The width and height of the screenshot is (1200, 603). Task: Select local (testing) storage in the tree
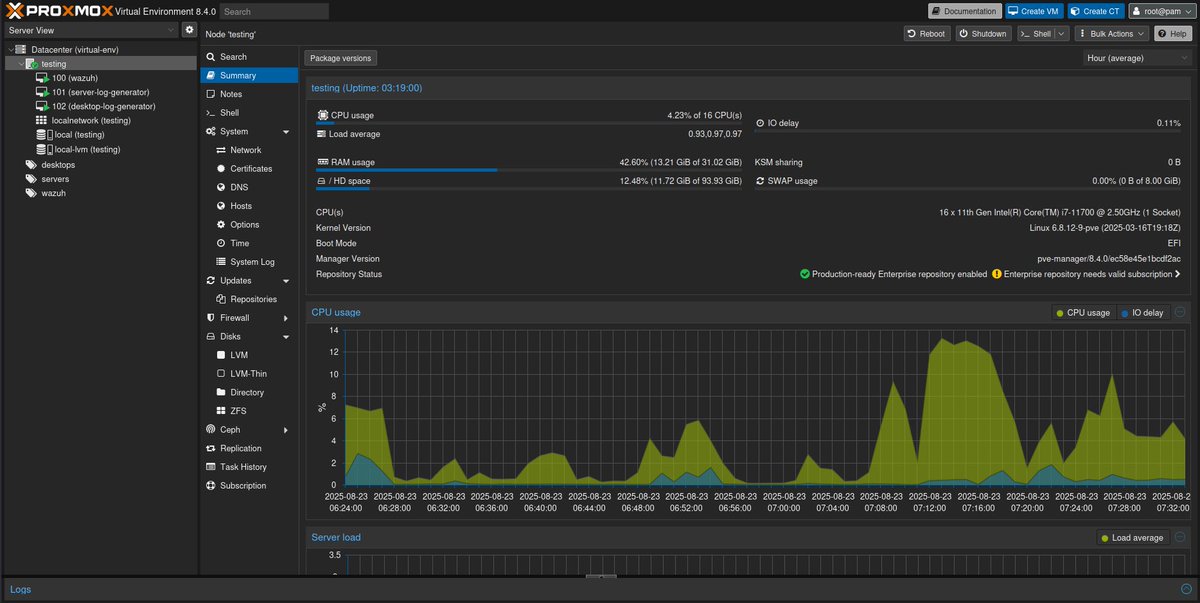(99, 135)
